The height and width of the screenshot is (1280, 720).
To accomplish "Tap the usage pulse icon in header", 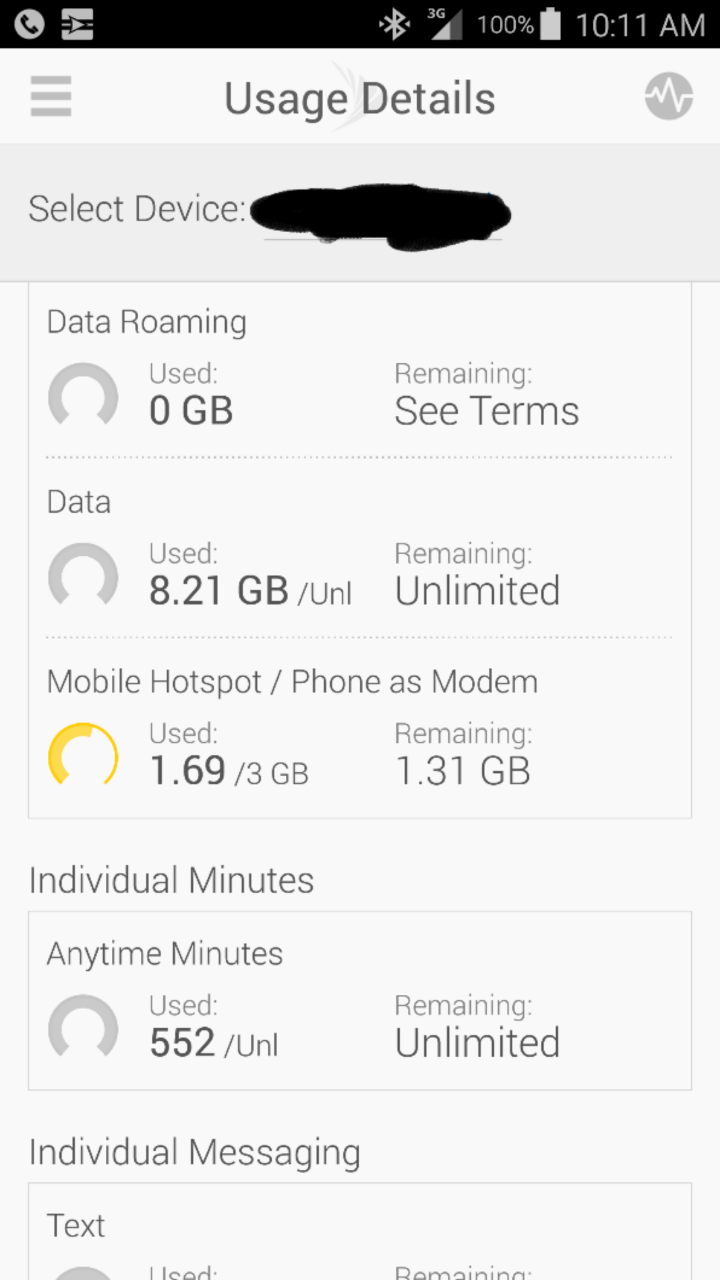I will click(669, 97).
